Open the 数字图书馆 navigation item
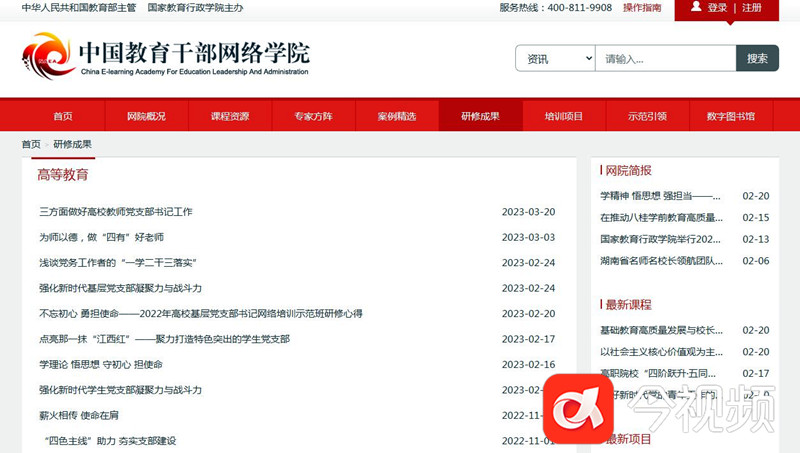This screenshot has width=800, height=453. point(730,116)
